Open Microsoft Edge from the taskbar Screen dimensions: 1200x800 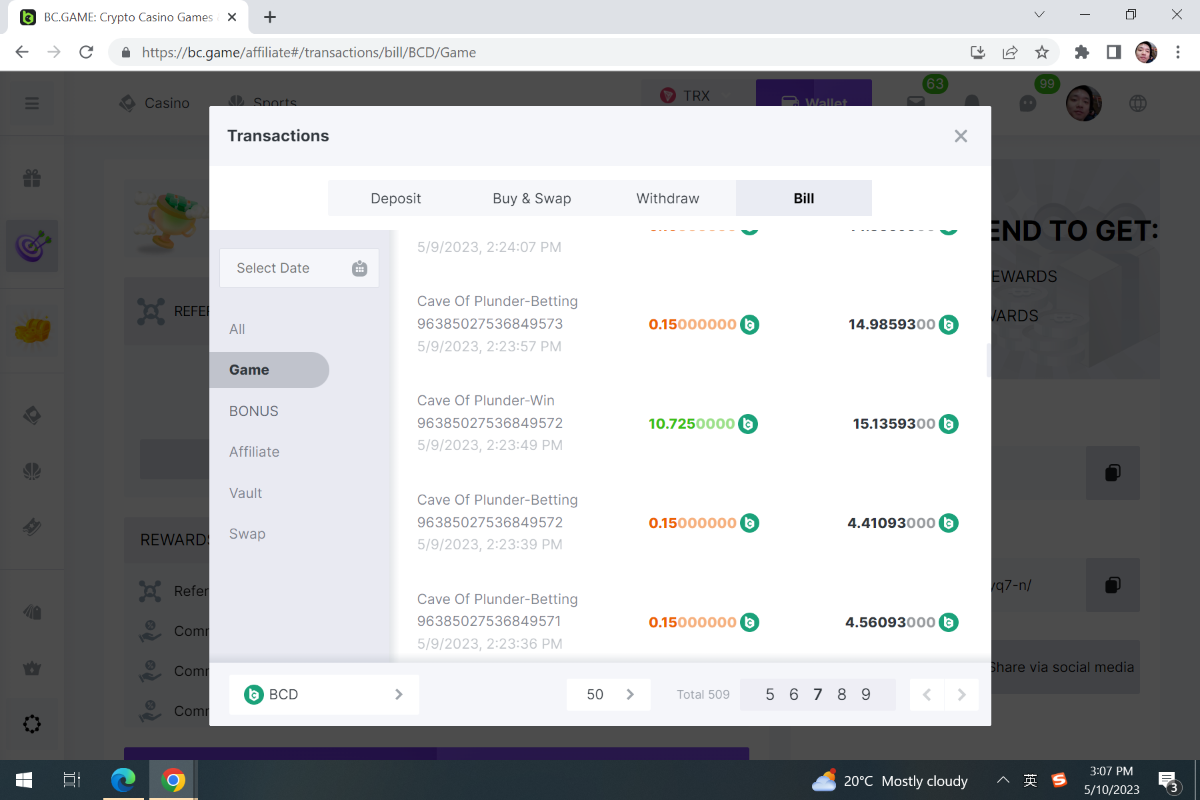click(x=123, y=780)
